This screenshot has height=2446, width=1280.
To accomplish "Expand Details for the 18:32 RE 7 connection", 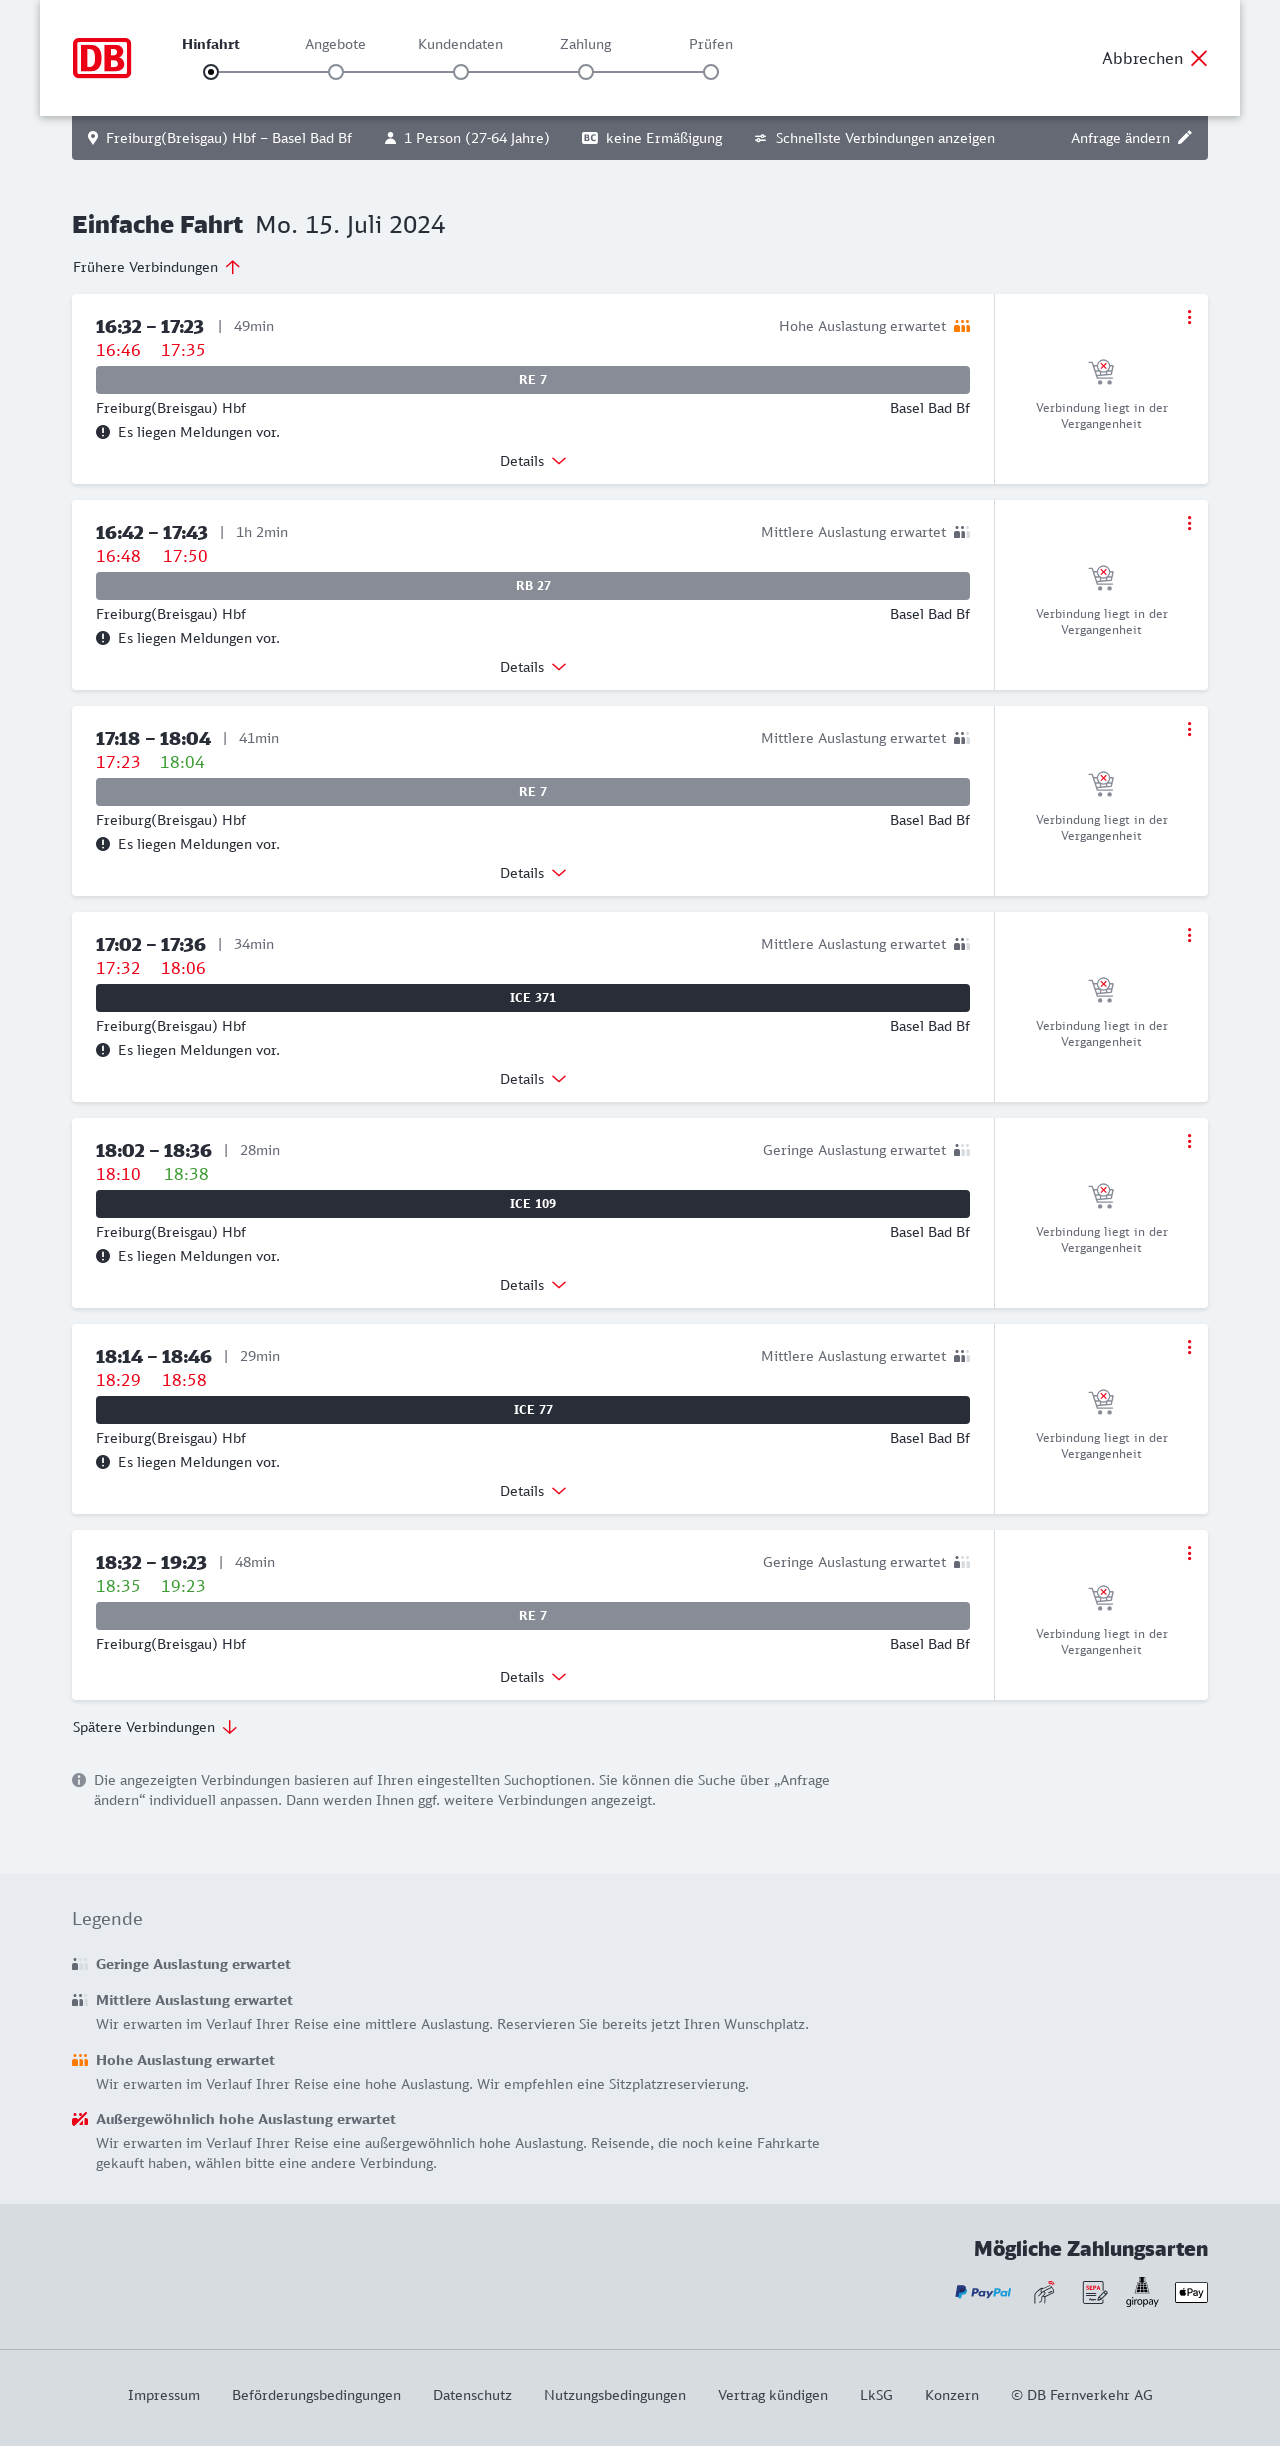I will pos(533,1677).
